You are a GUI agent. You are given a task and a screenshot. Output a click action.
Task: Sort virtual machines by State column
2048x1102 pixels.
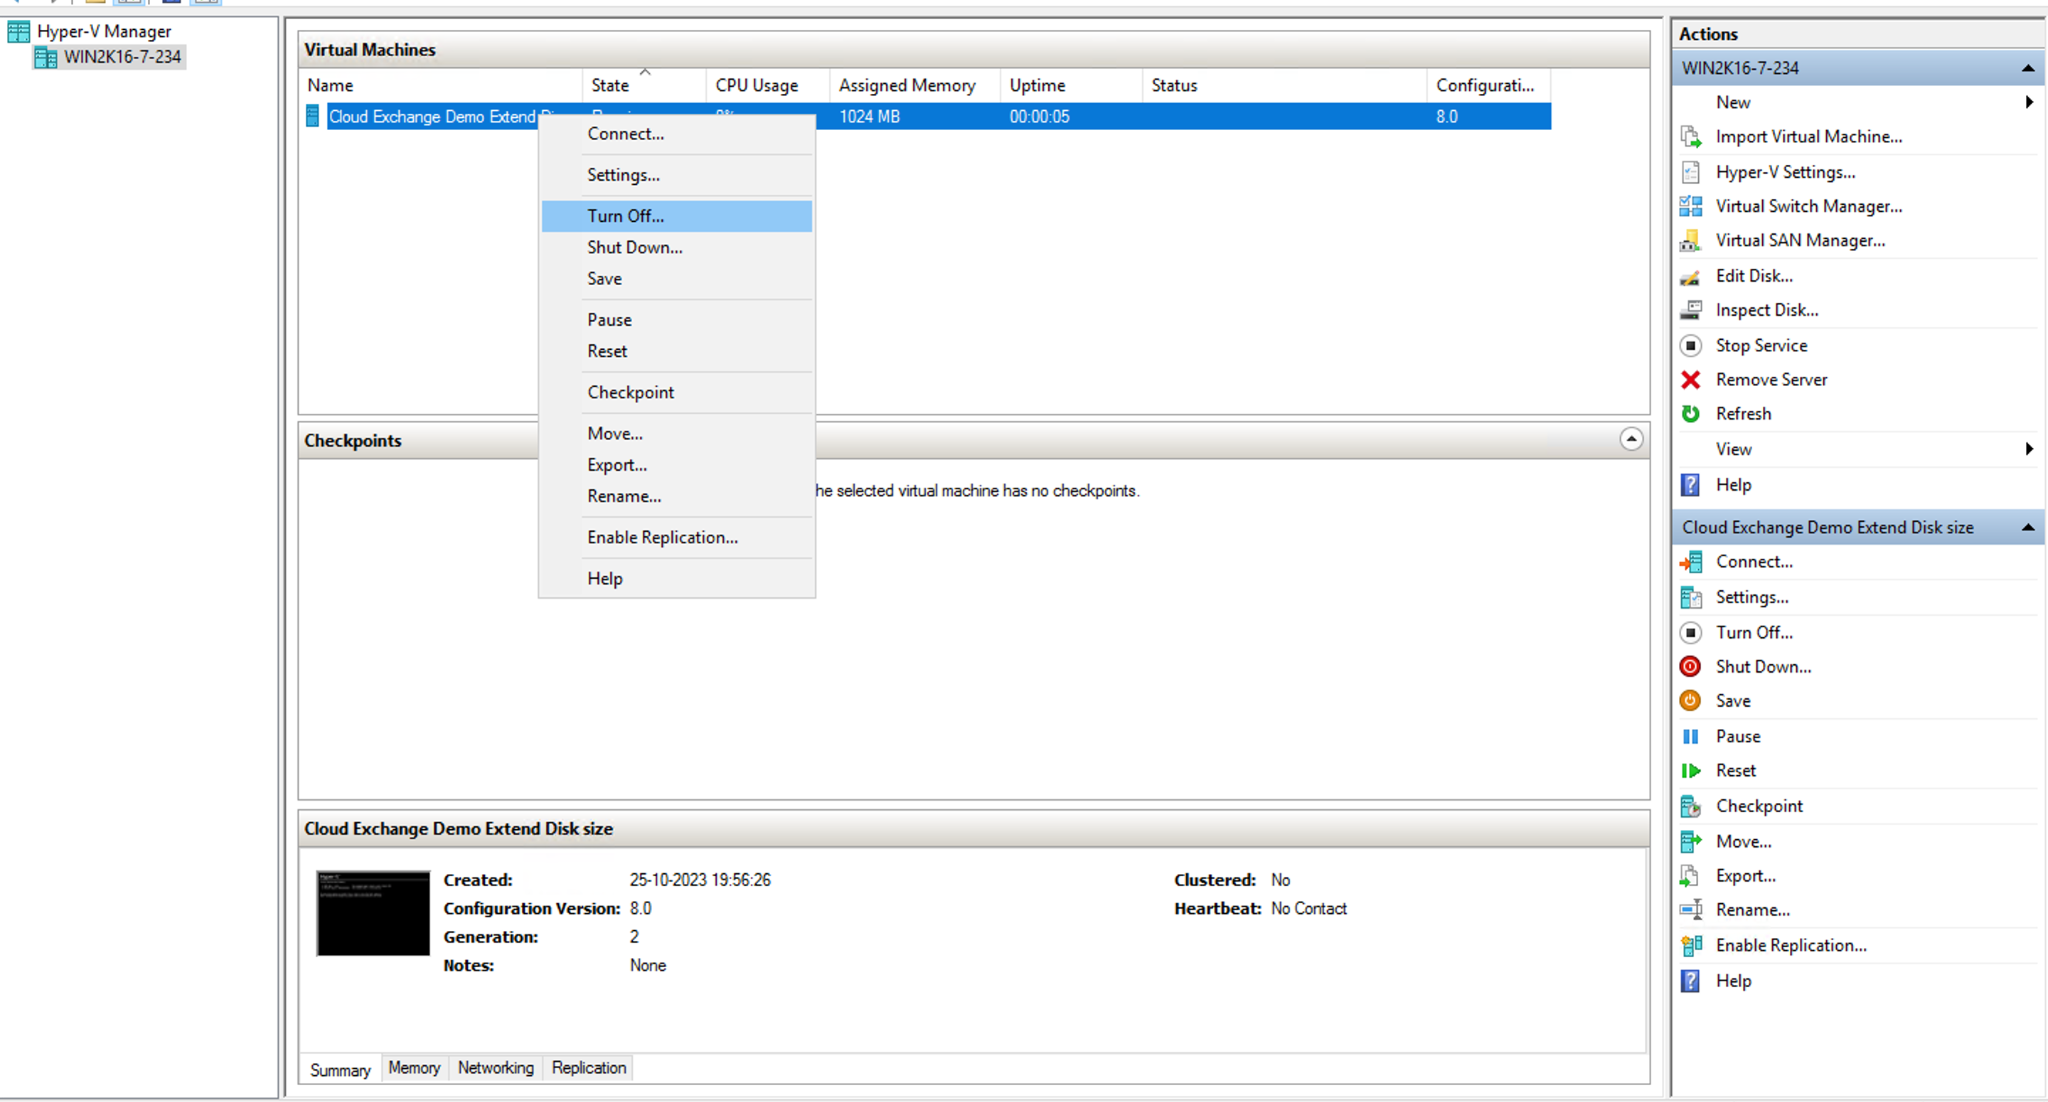[x=644, y=86]
